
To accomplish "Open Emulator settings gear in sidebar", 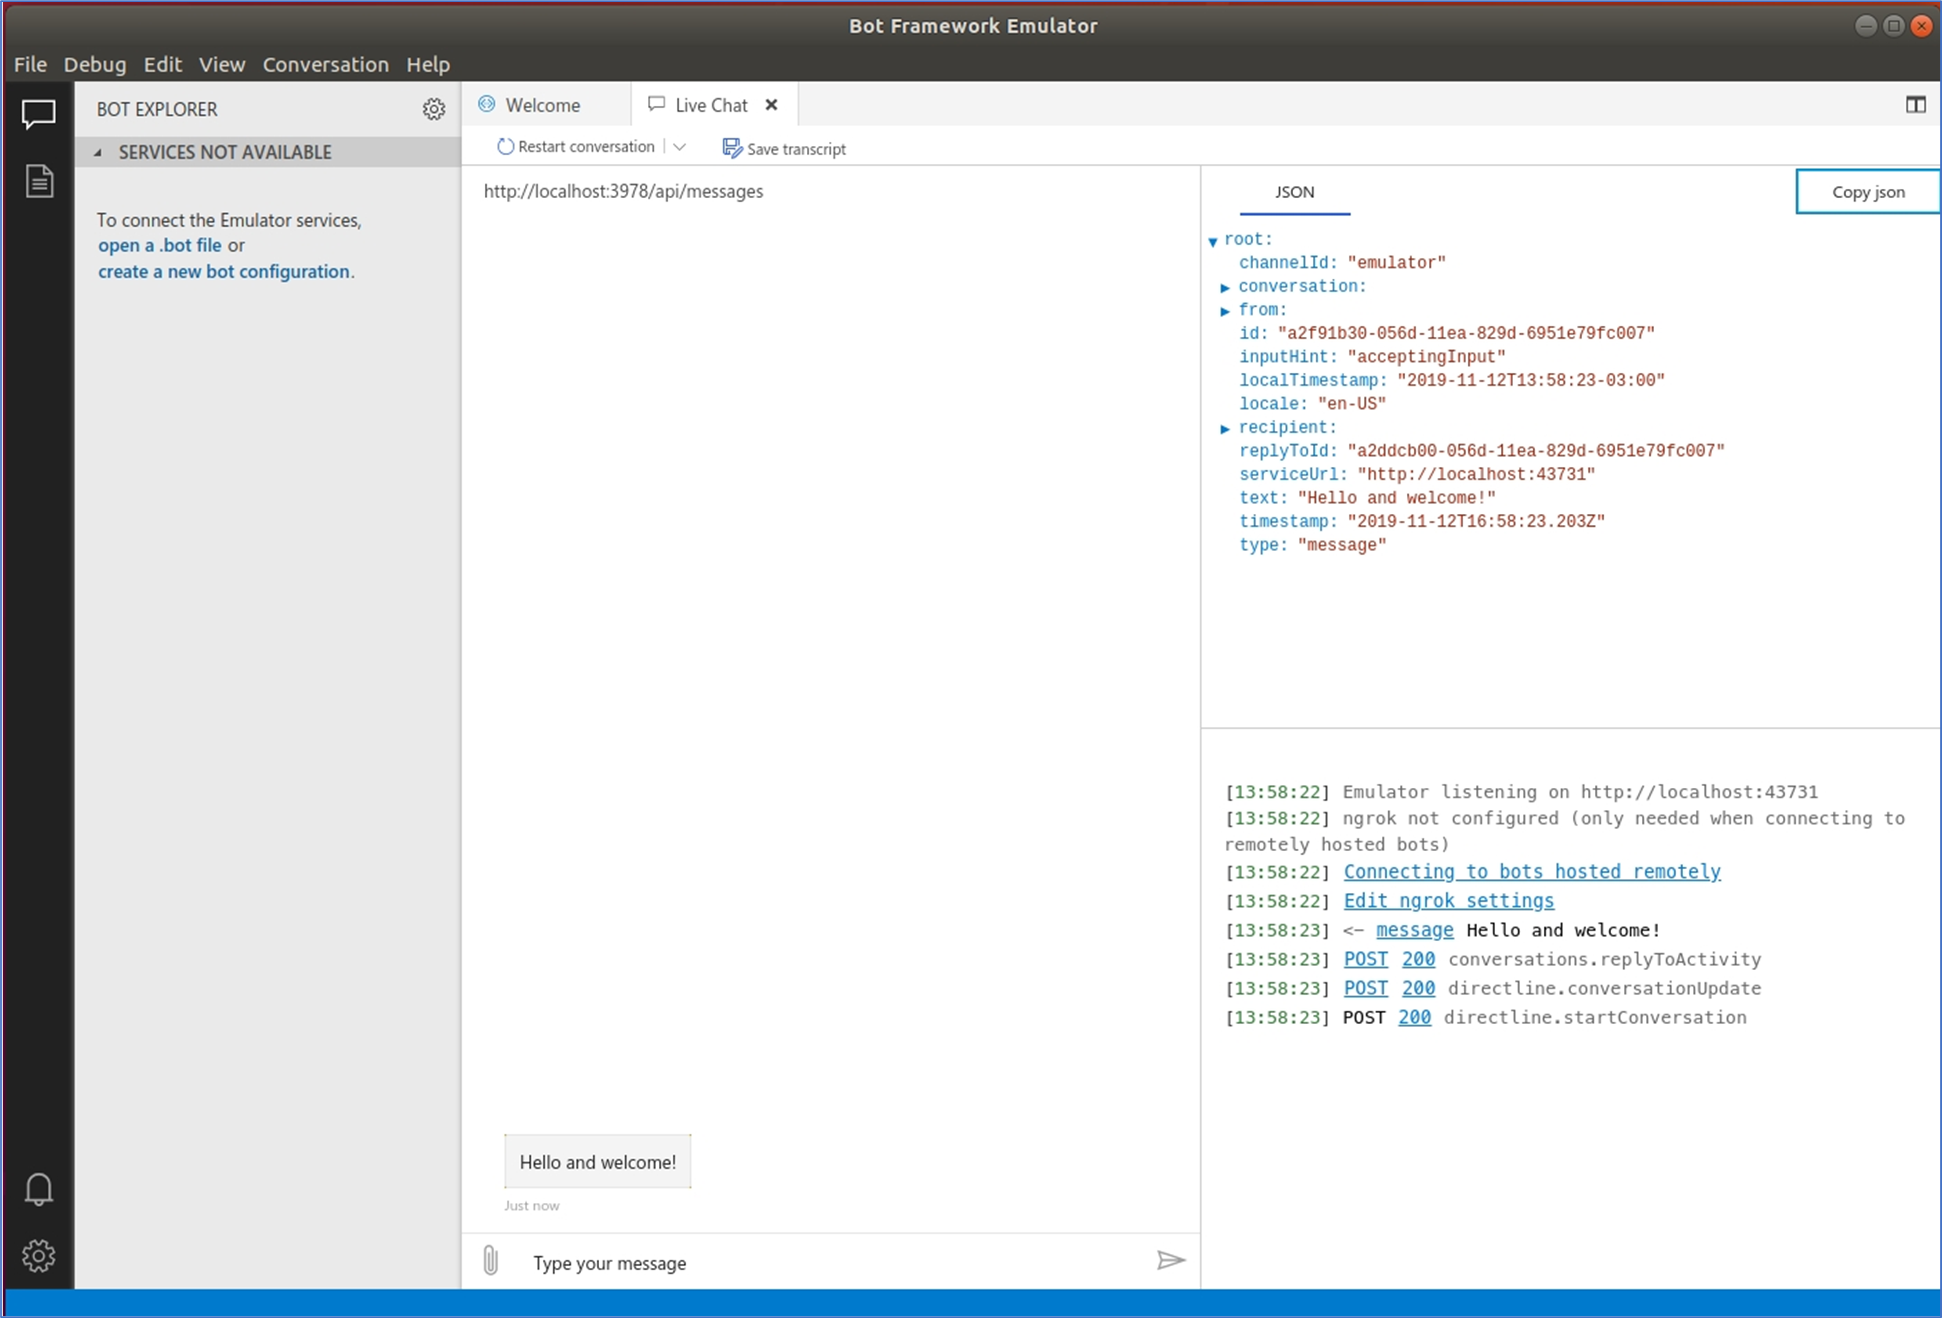I will (38, 1255).
